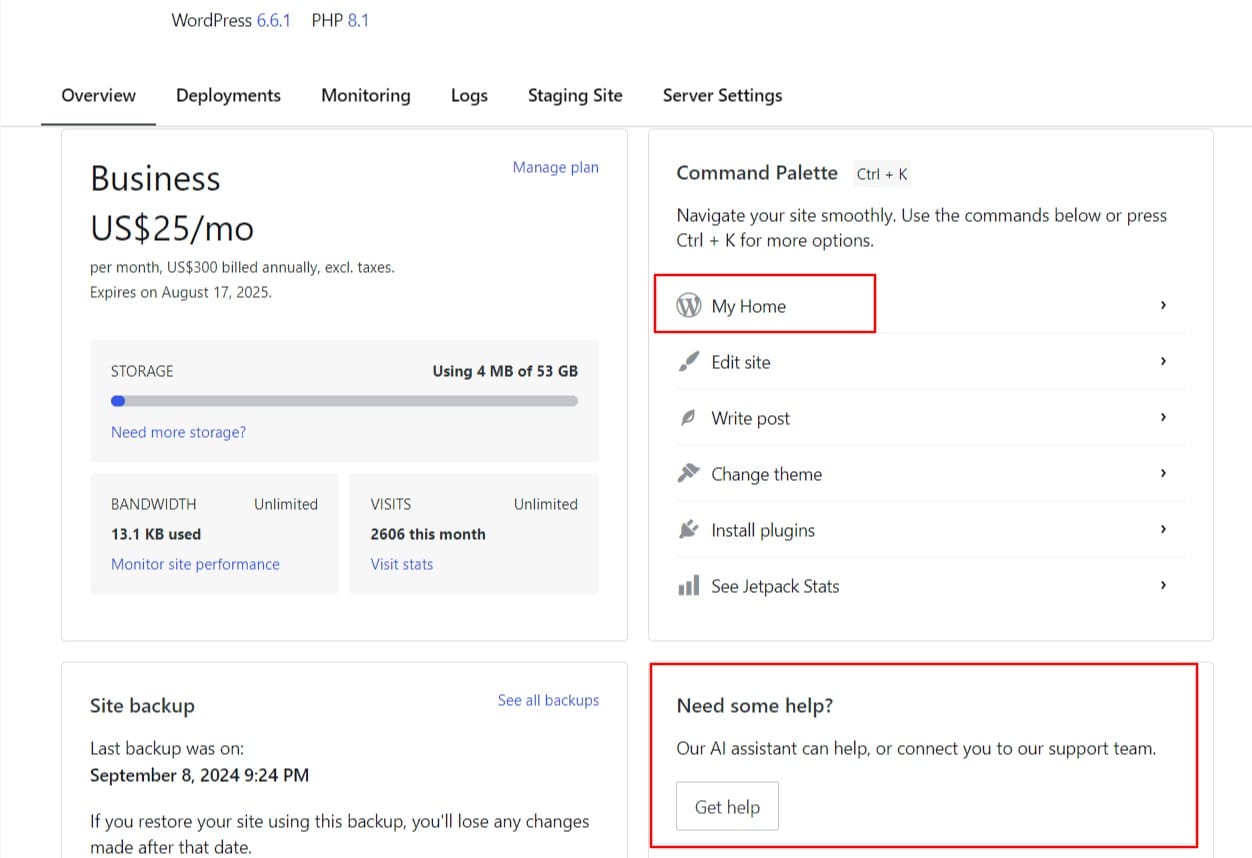Click the pin icon for Change theme

[x=688, y=474]
